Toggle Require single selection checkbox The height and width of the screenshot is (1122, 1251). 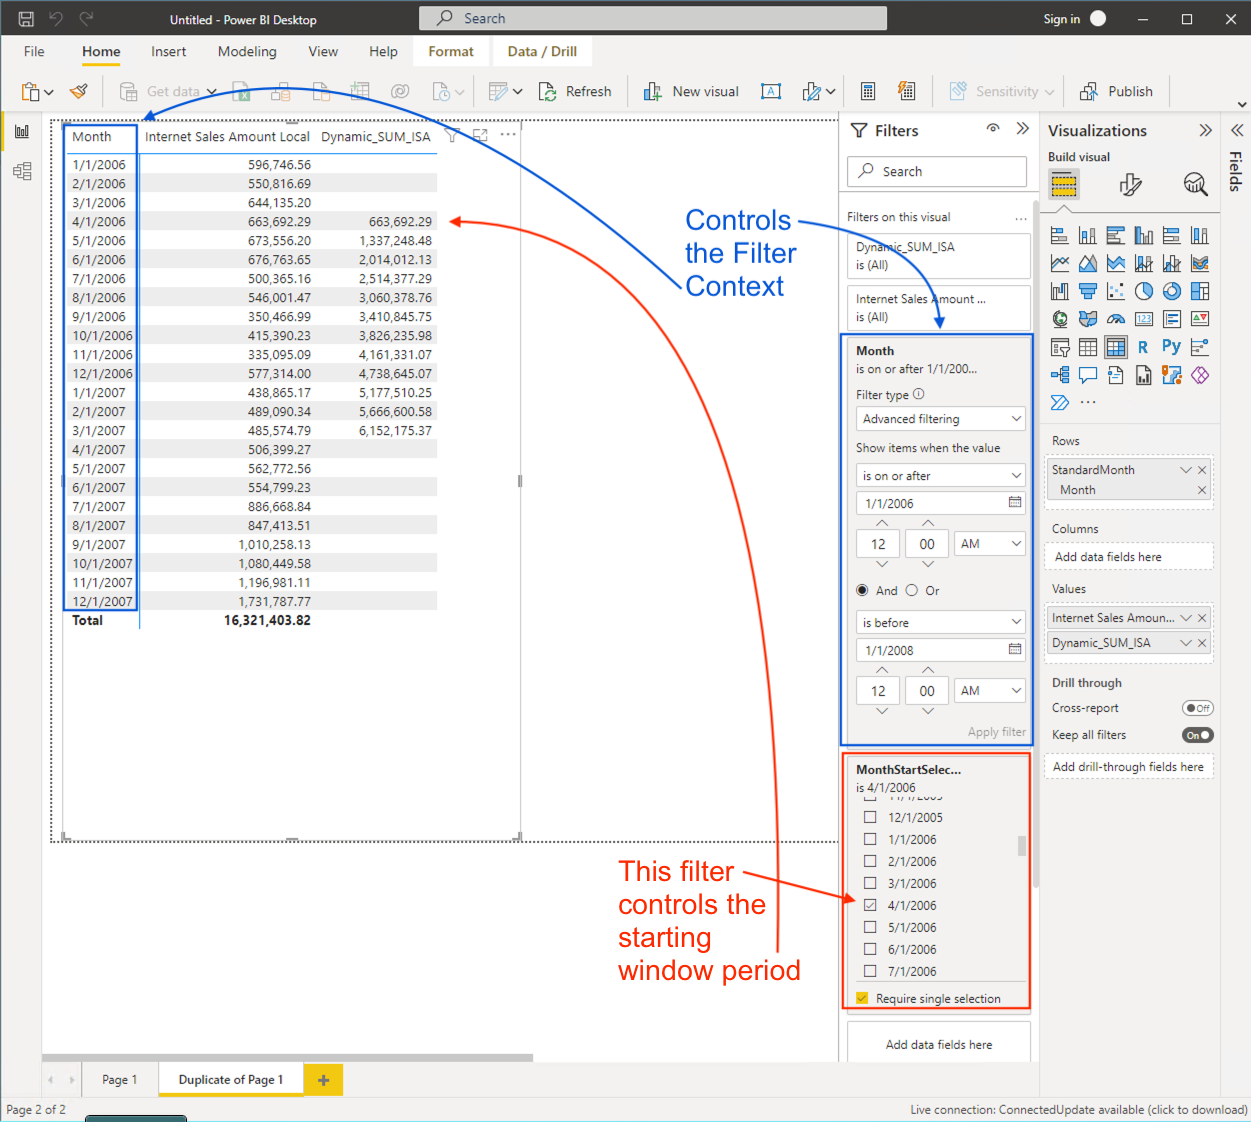tap(862, 998)
